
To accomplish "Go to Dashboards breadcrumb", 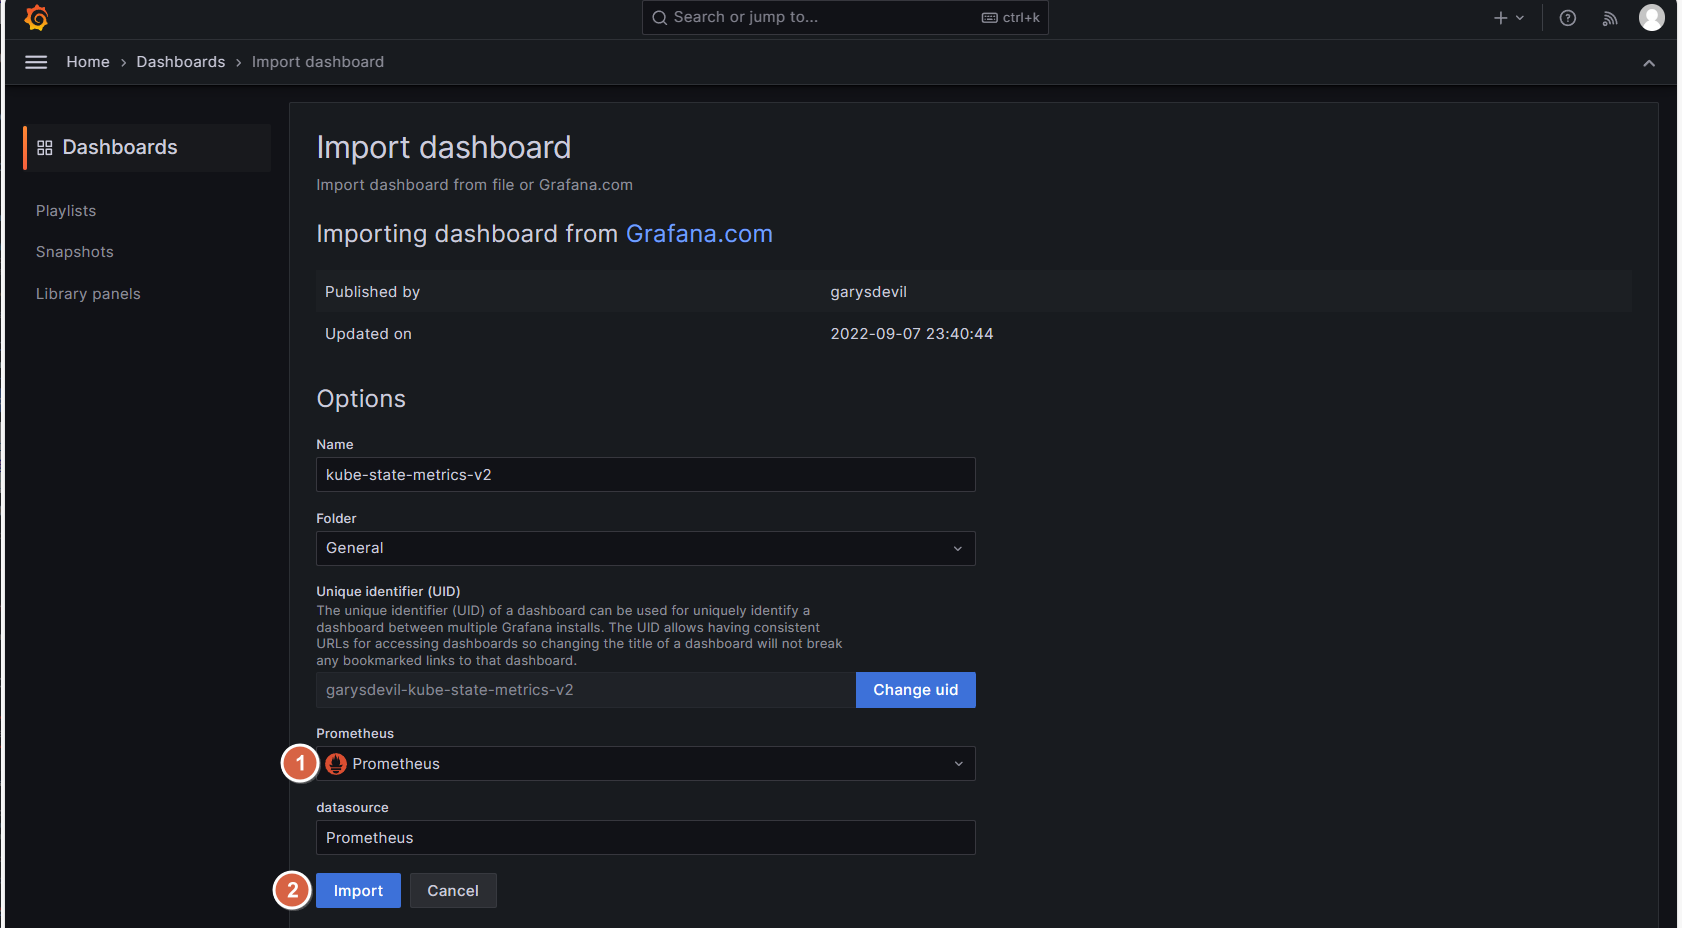I will coord(181,62).
